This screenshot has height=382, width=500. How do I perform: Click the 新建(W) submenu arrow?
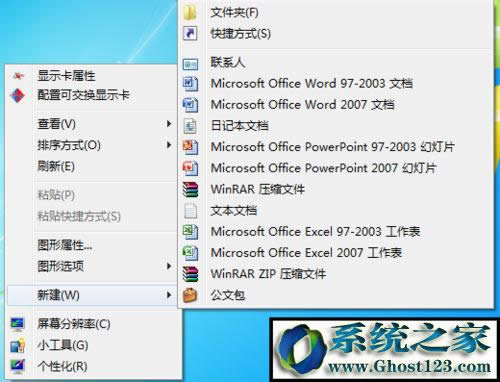[x=169, y=295]
